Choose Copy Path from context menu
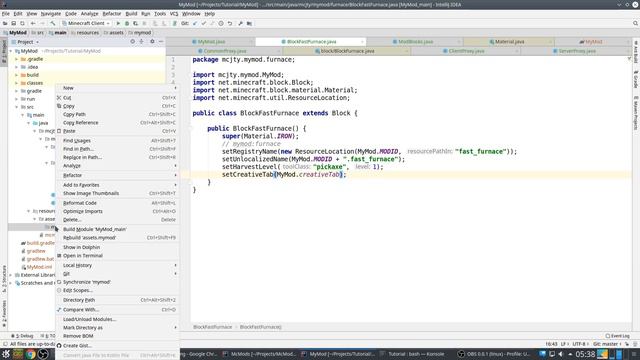The height and width of the screenshot is (360, 640). point(118,115)
